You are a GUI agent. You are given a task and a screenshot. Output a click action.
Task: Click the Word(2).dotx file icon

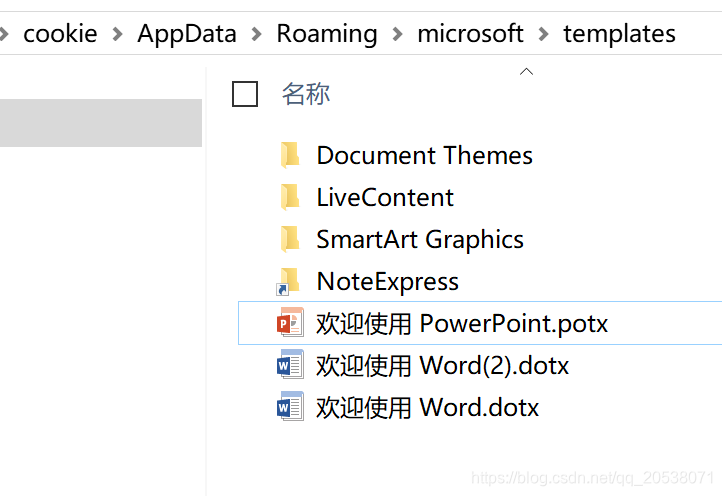pyautogui.click(x=290, y=364)
